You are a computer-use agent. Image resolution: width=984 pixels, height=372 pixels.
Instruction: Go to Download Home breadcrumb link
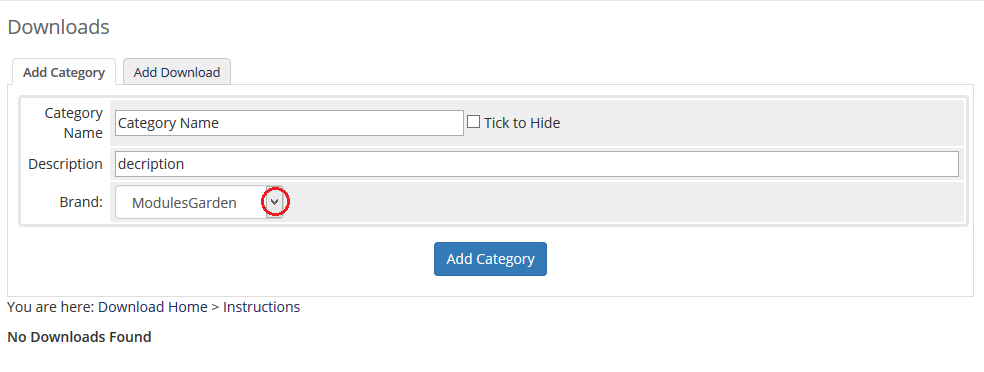coord(152,307)
